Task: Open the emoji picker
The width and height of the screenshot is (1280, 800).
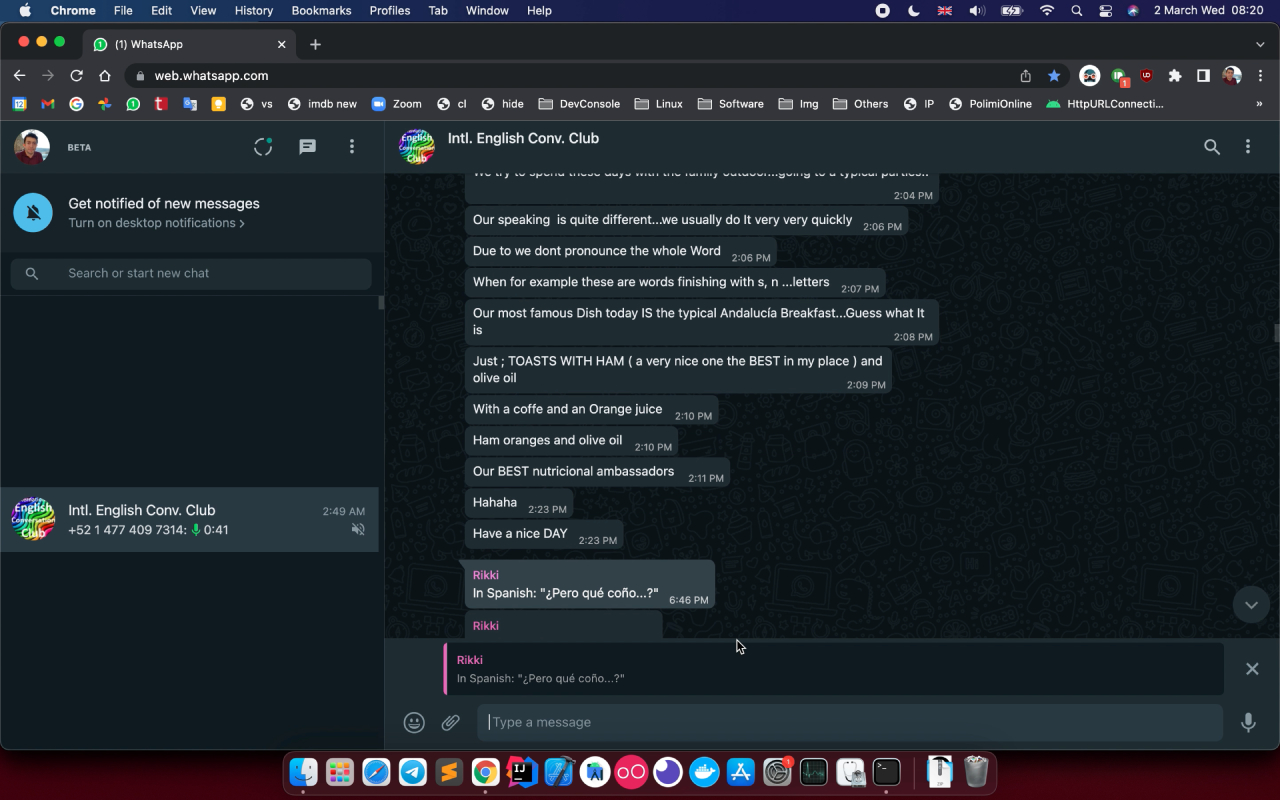Action: coord(414,722)
